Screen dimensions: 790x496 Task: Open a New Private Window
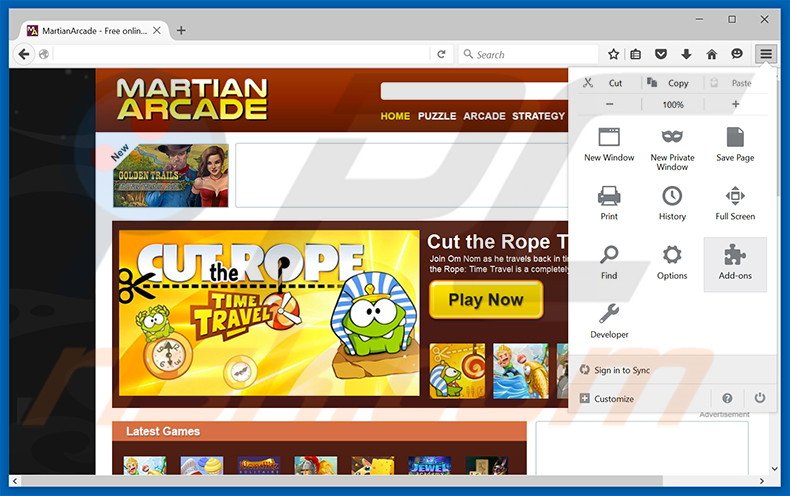672,149
